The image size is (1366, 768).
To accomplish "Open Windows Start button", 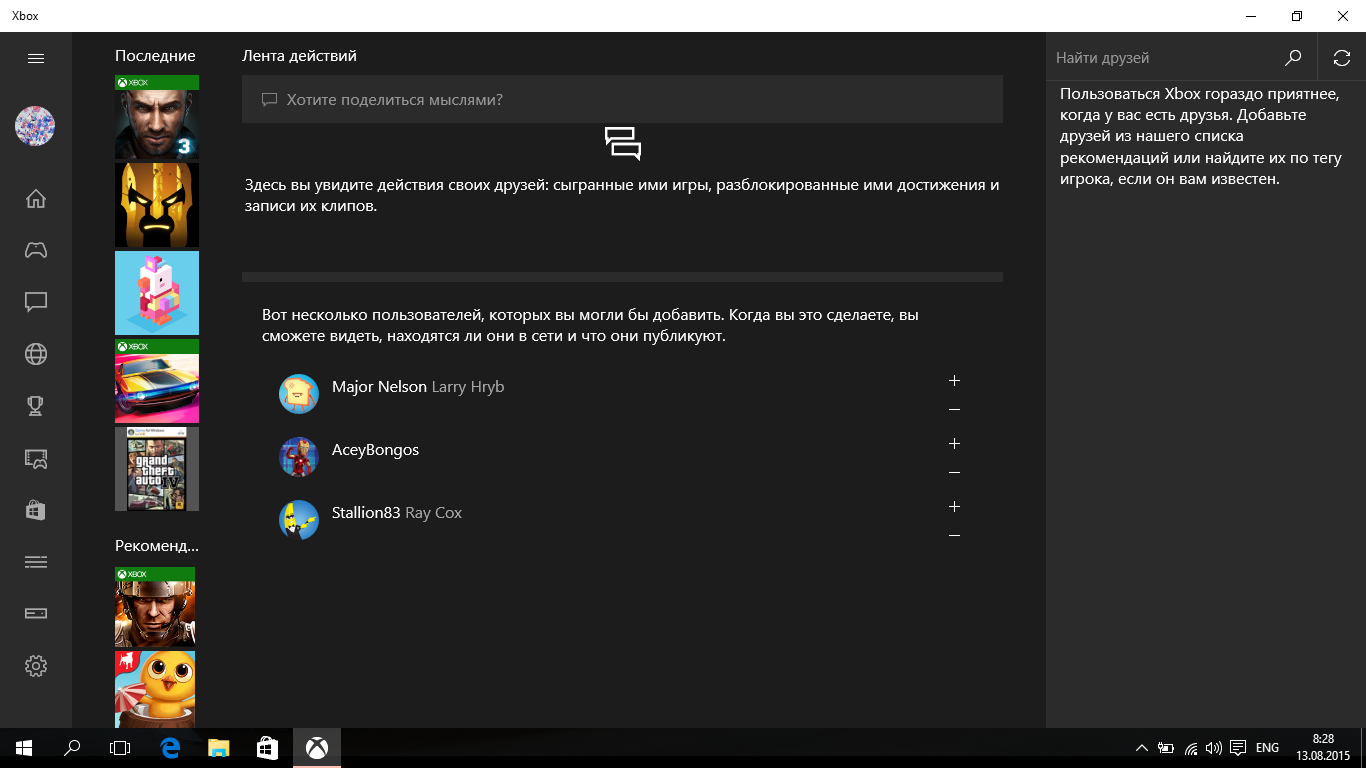I will [x=24, y=748].
